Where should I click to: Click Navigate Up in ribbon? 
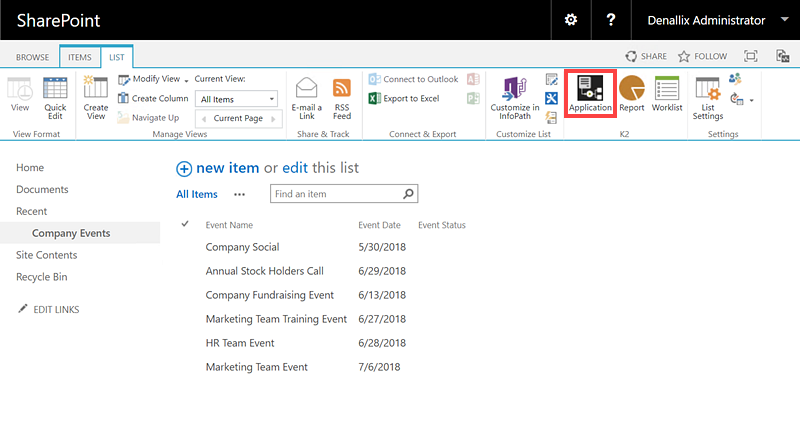tap(148, 118)
